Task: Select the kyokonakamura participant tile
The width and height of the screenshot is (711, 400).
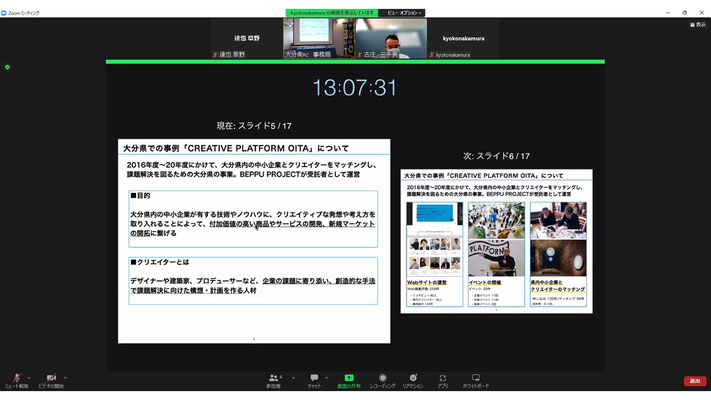Action: (463, 39)
